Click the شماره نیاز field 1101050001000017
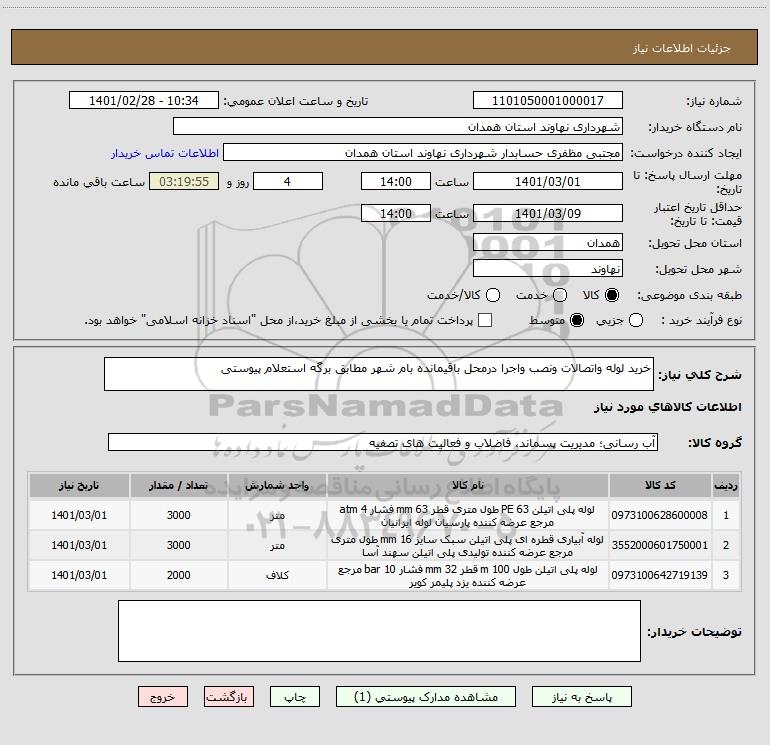Viewport: 770px width, 745px height. click(548, 101)
